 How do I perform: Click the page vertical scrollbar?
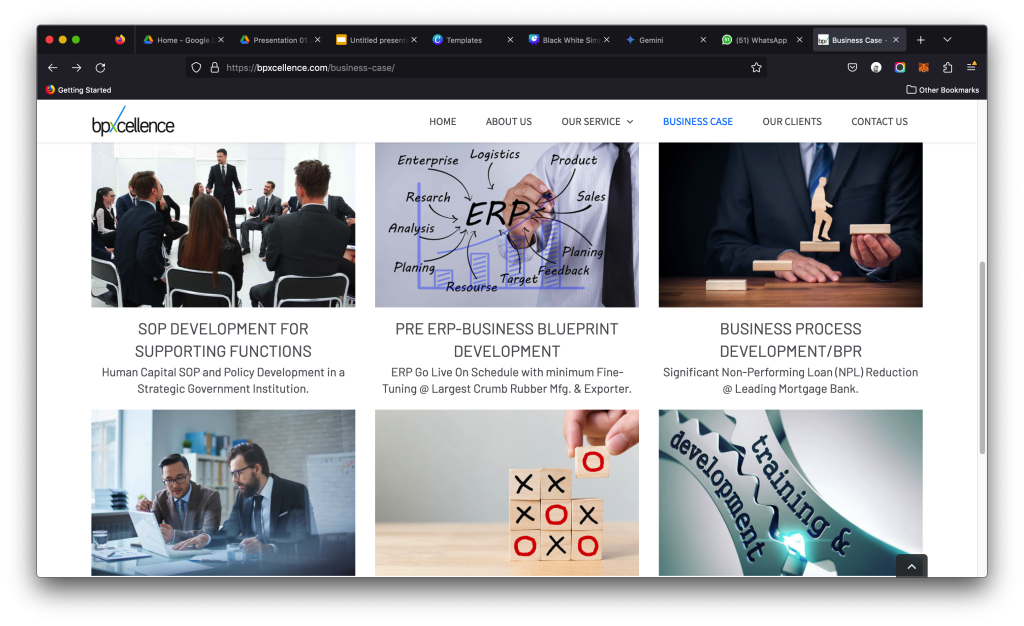982,358
